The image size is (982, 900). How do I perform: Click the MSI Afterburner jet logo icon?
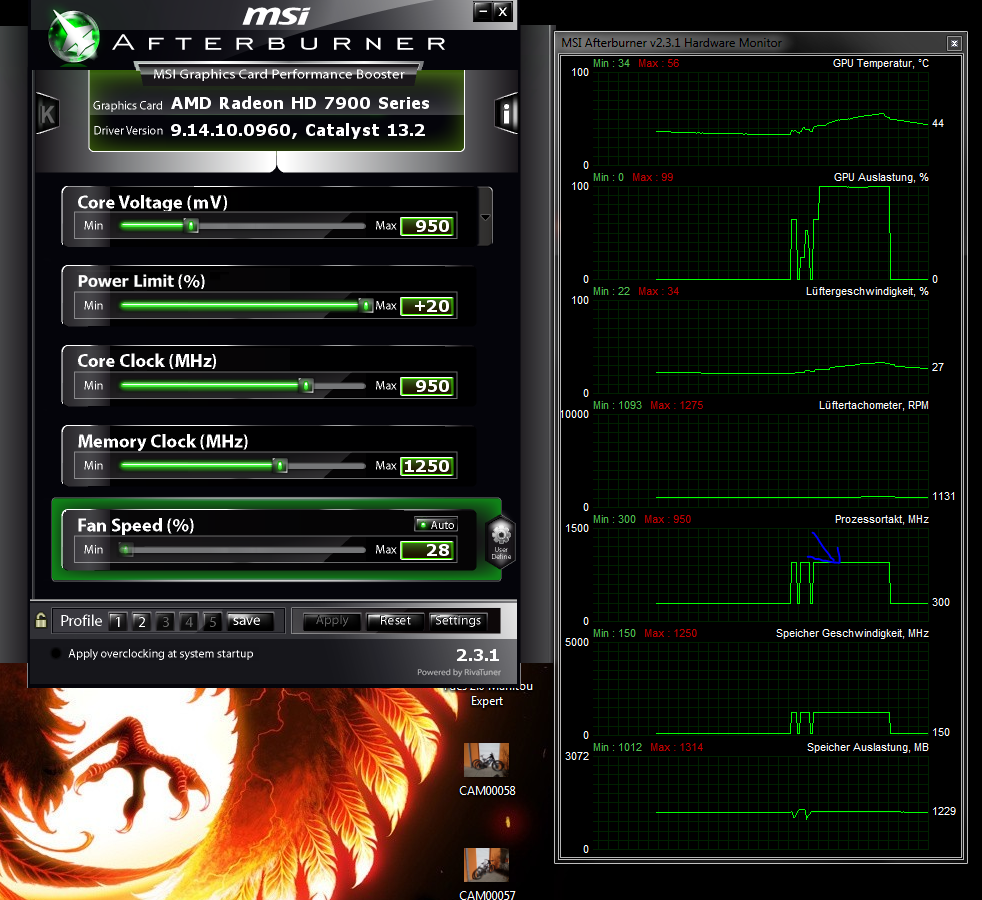pyautogui.click(x=74, y=37)
